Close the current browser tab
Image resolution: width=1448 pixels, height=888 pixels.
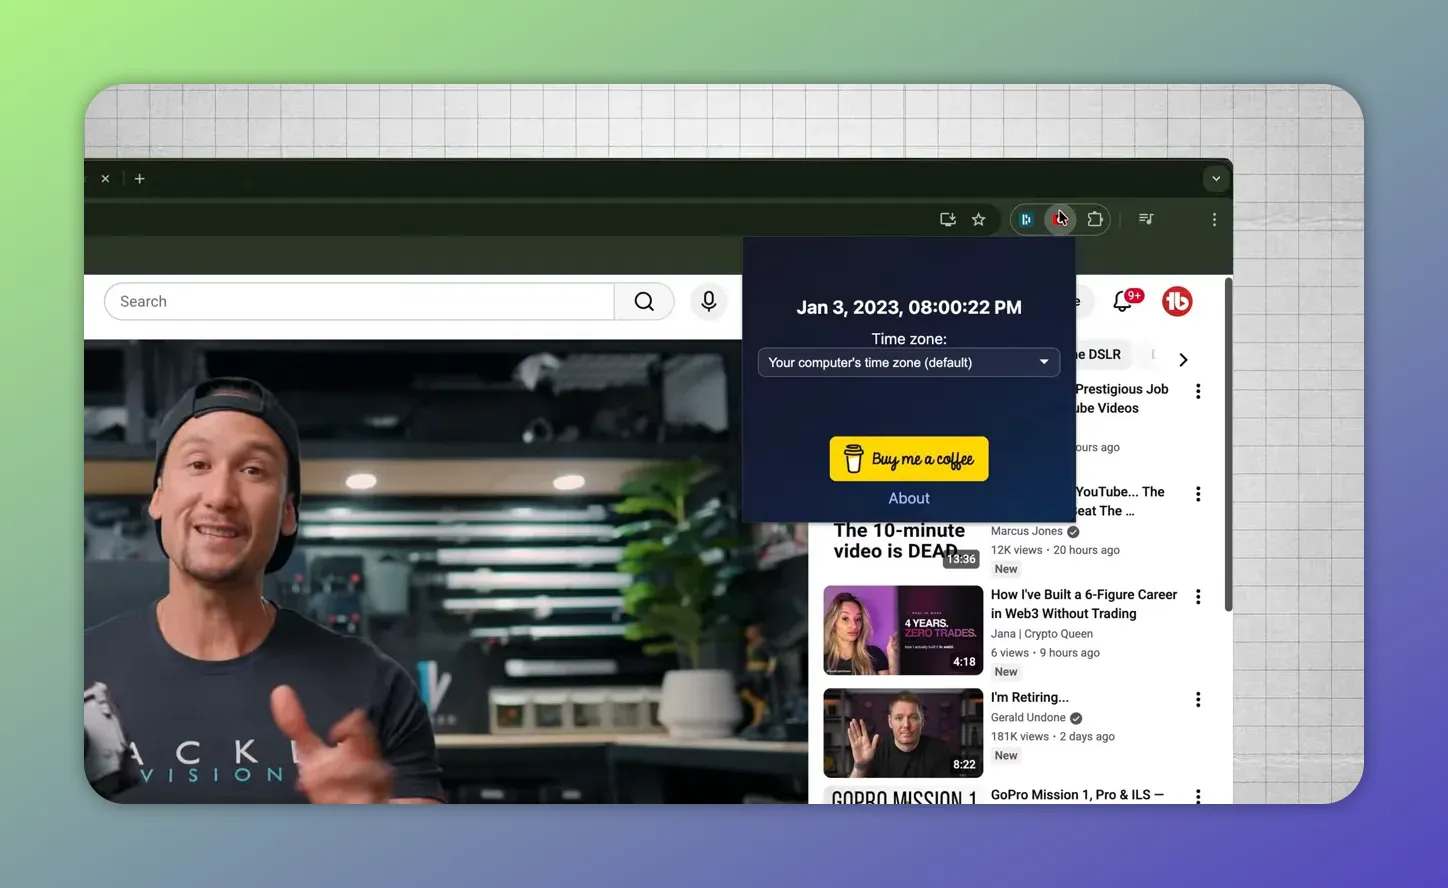(105, 179)
